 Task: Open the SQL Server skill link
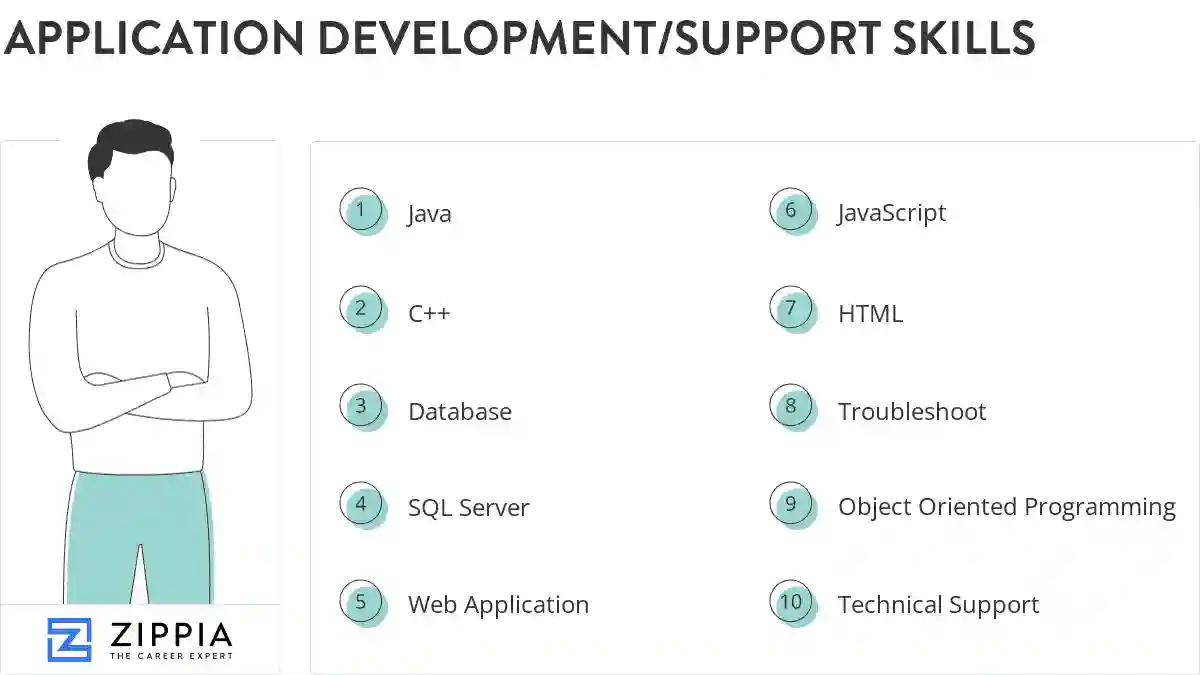(467, 508)
